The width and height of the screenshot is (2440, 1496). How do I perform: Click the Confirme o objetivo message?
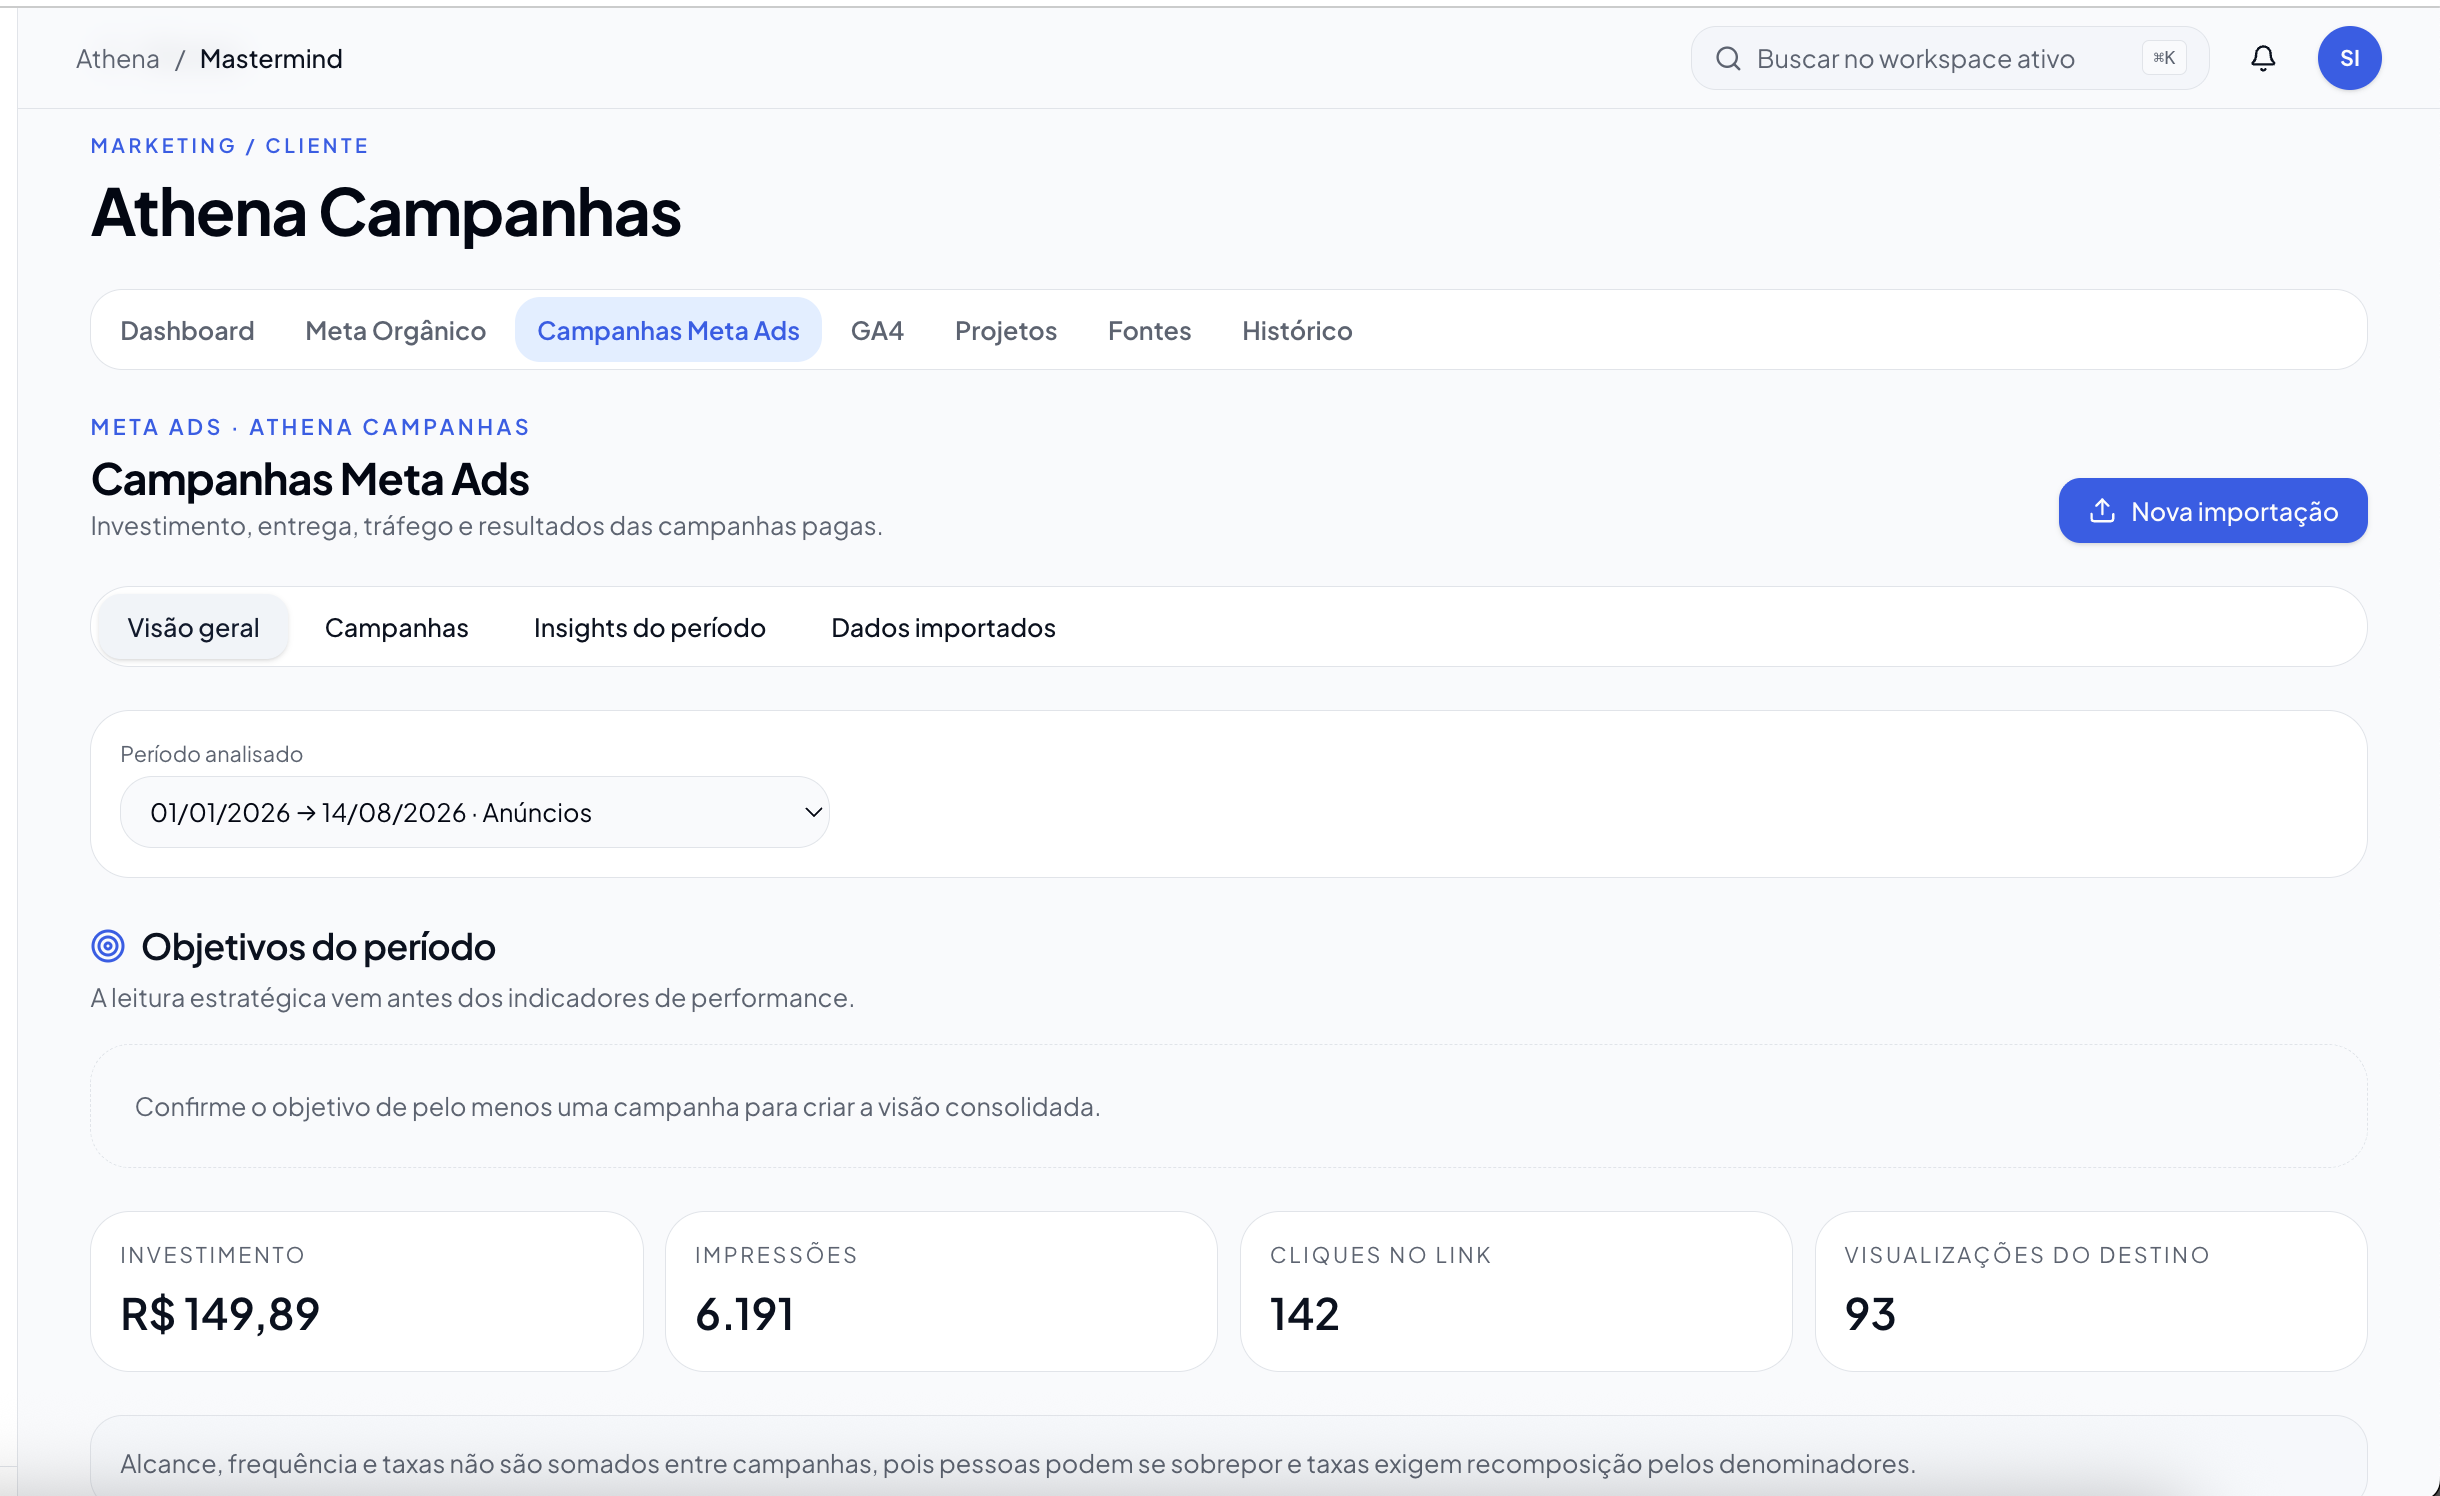(618, 1107)
